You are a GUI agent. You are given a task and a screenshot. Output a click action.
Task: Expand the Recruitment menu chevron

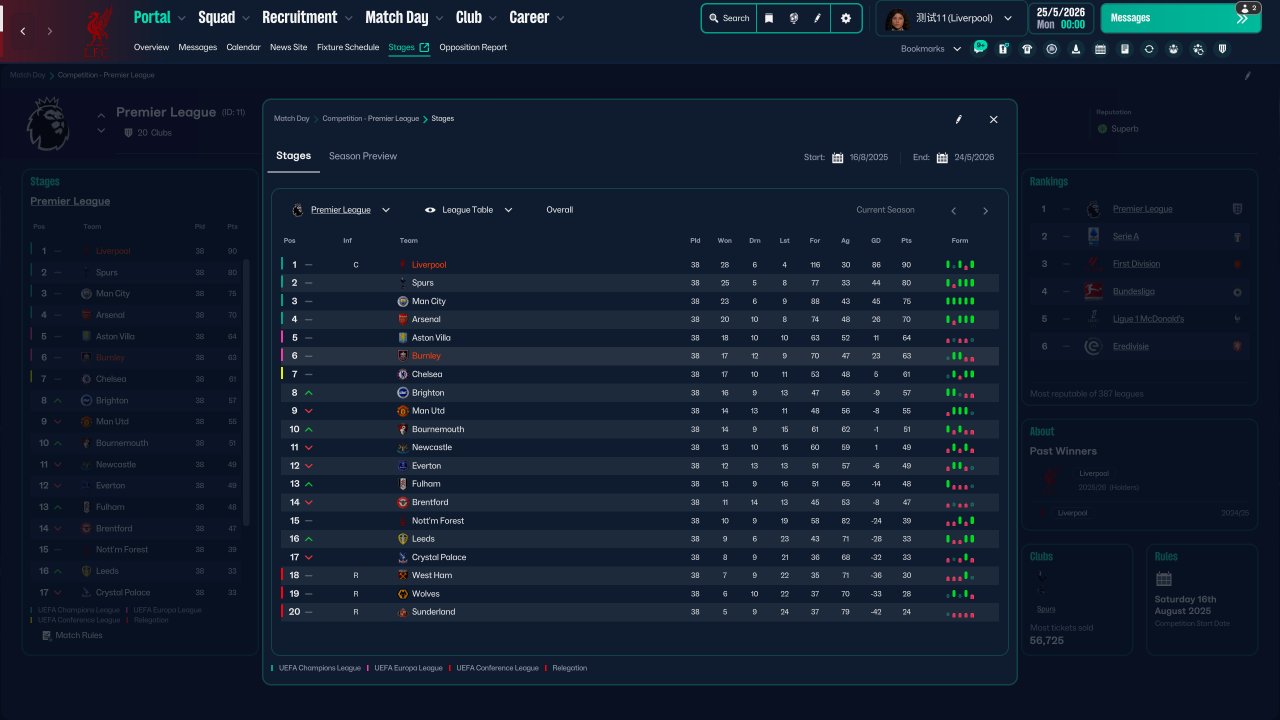[348, 18]
